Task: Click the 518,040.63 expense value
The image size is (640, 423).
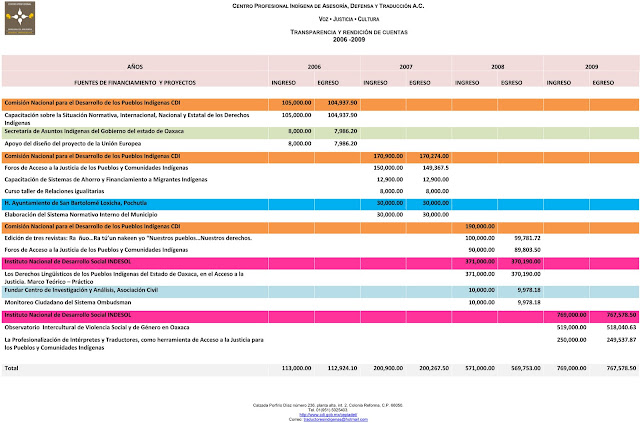Action: pyautogui.click(x=621, y=327)
